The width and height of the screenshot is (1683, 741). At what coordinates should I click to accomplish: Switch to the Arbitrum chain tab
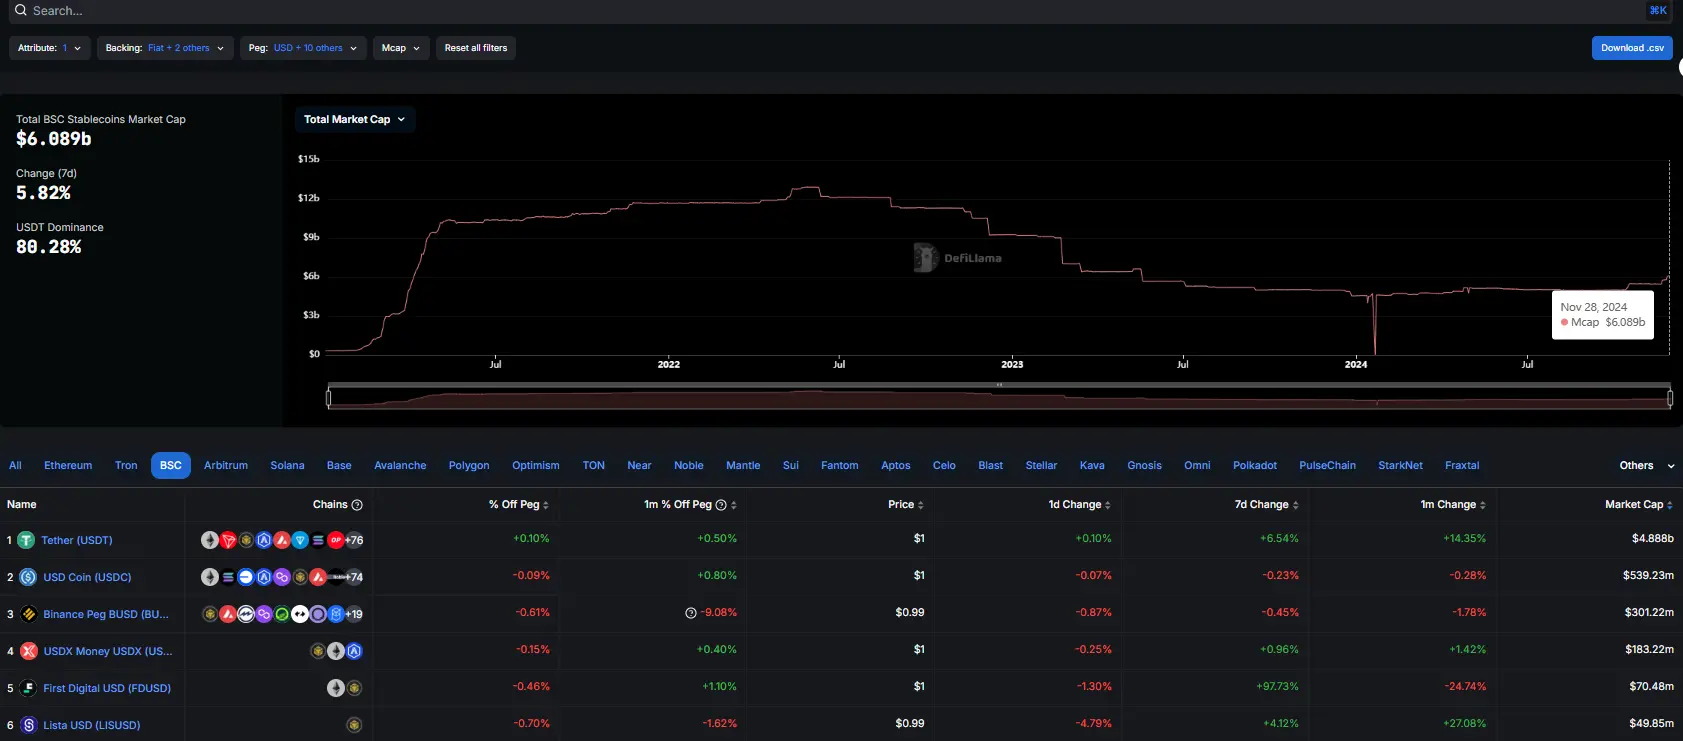tap(226, 465)
